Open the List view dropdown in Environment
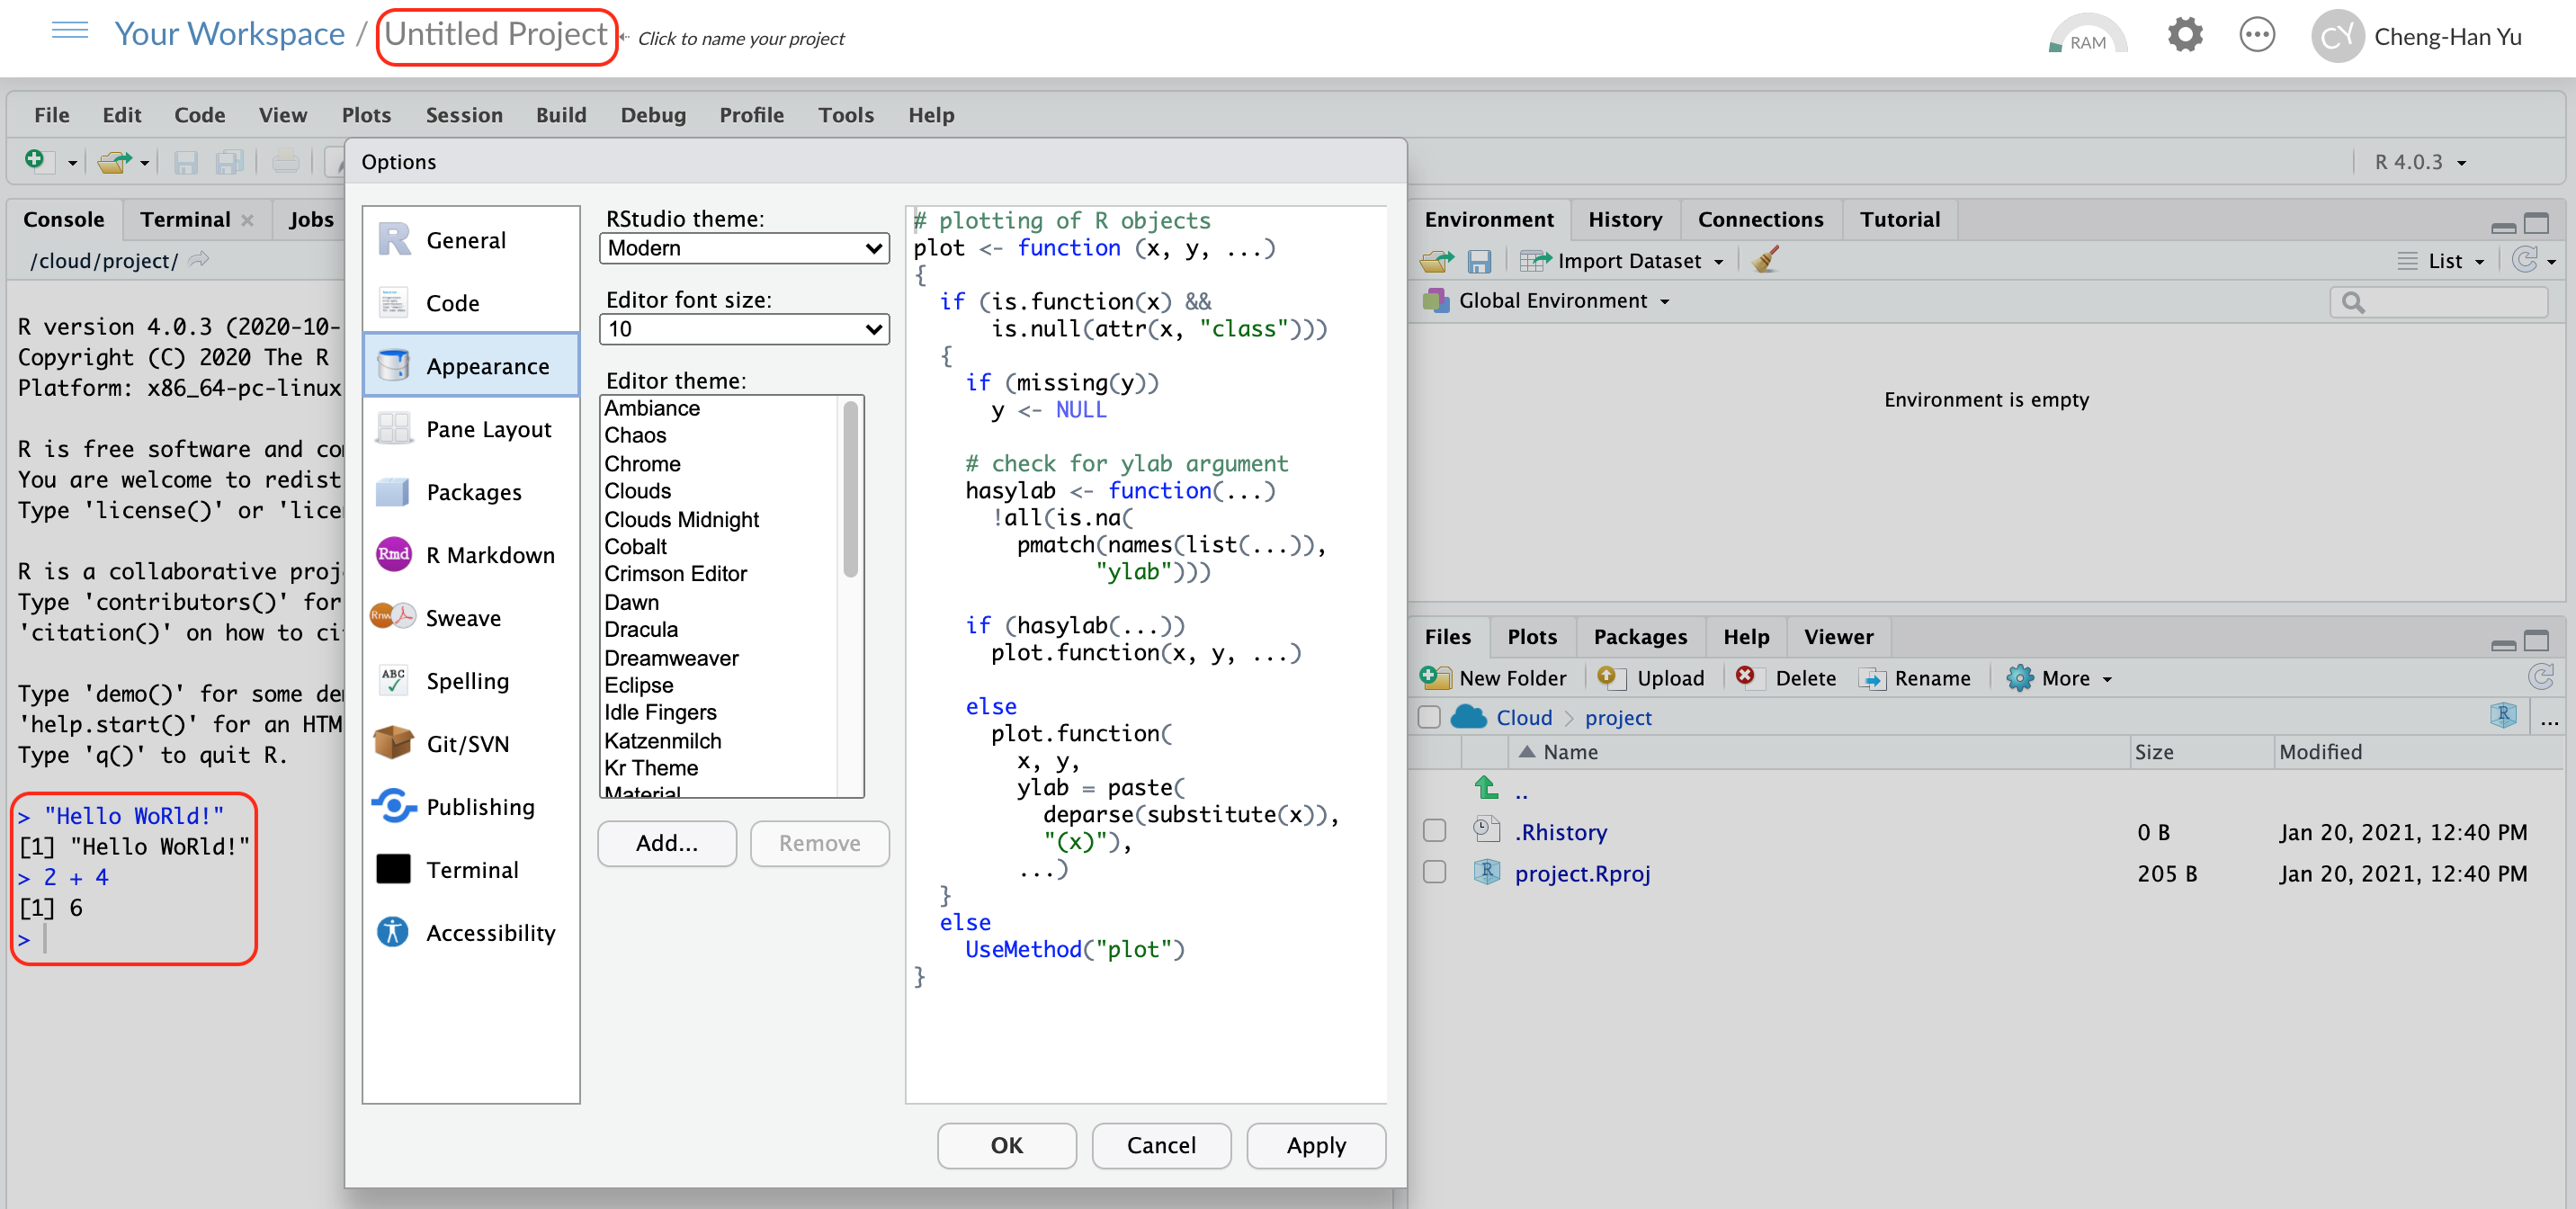The image size is (2576, 1209). pyautogui.click(x=2441, y=261)
